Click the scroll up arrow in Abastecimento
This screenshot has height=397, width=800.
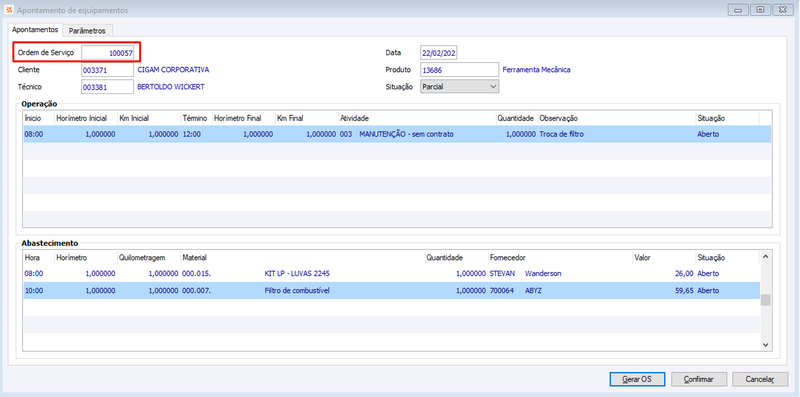pyautogui.click(x=765, y=257)
